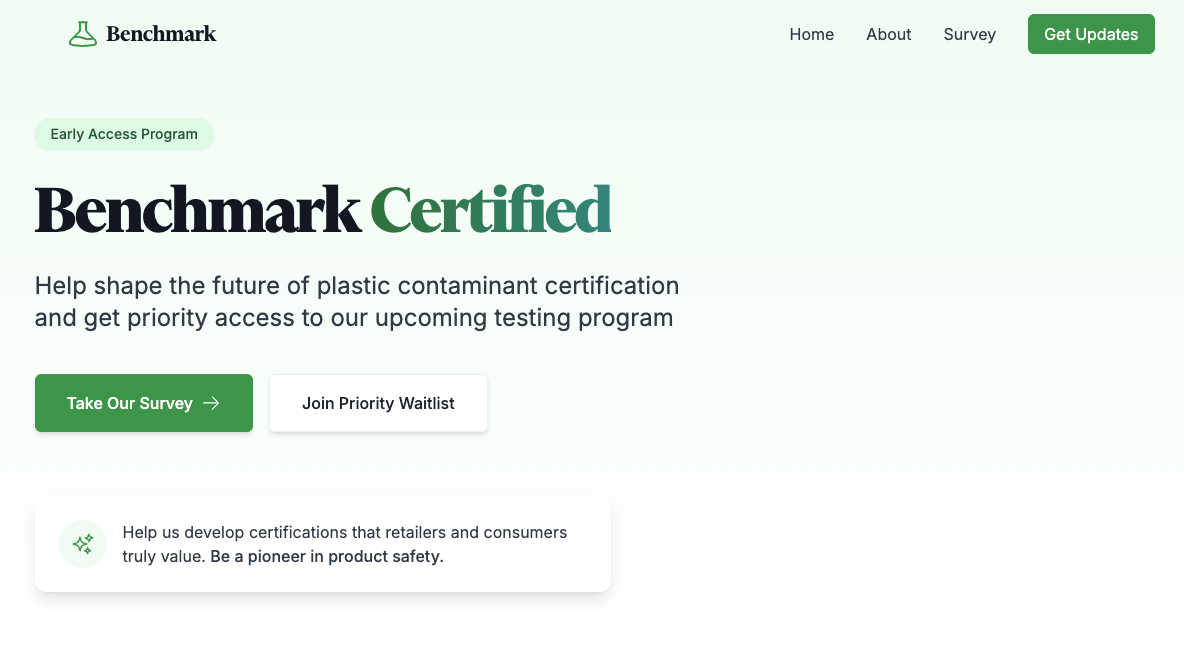Go to the About page
The height and width of the screenshot is (656, 1184).
[888, 34]
